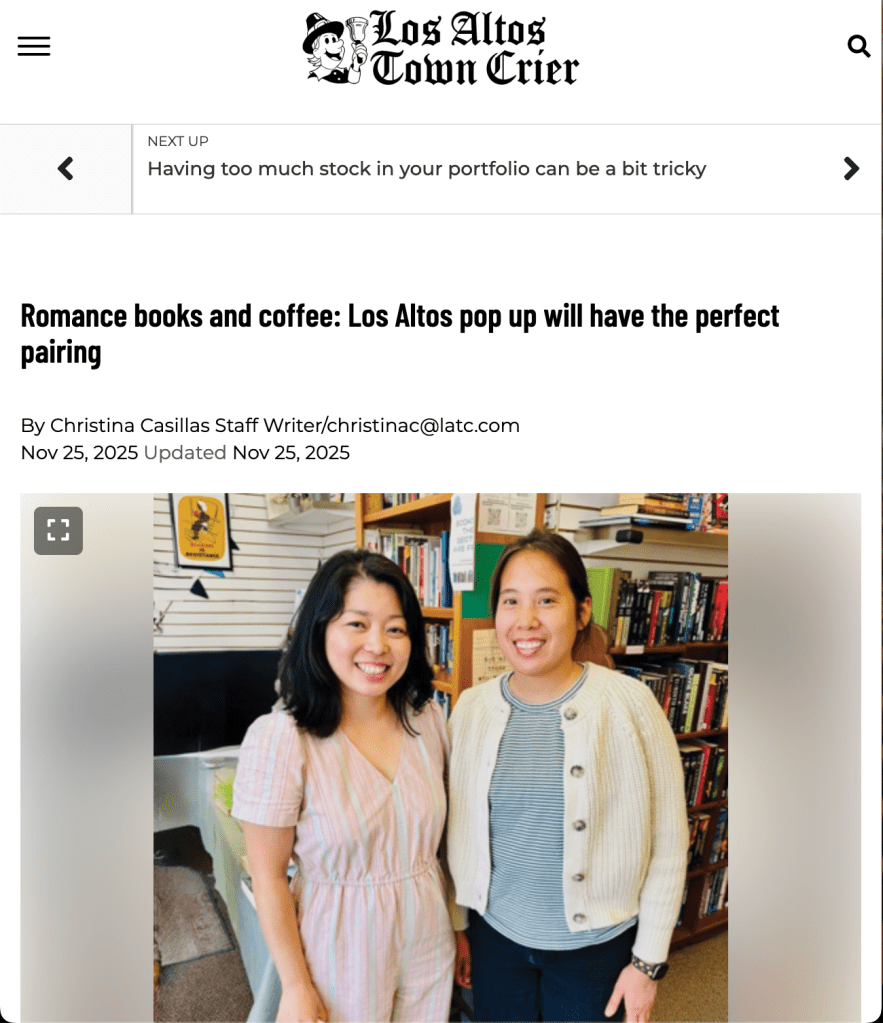Viewport: 883px width, 1023px height.
Task: Go to previous article using left chevron
Action: click(65, 169)
